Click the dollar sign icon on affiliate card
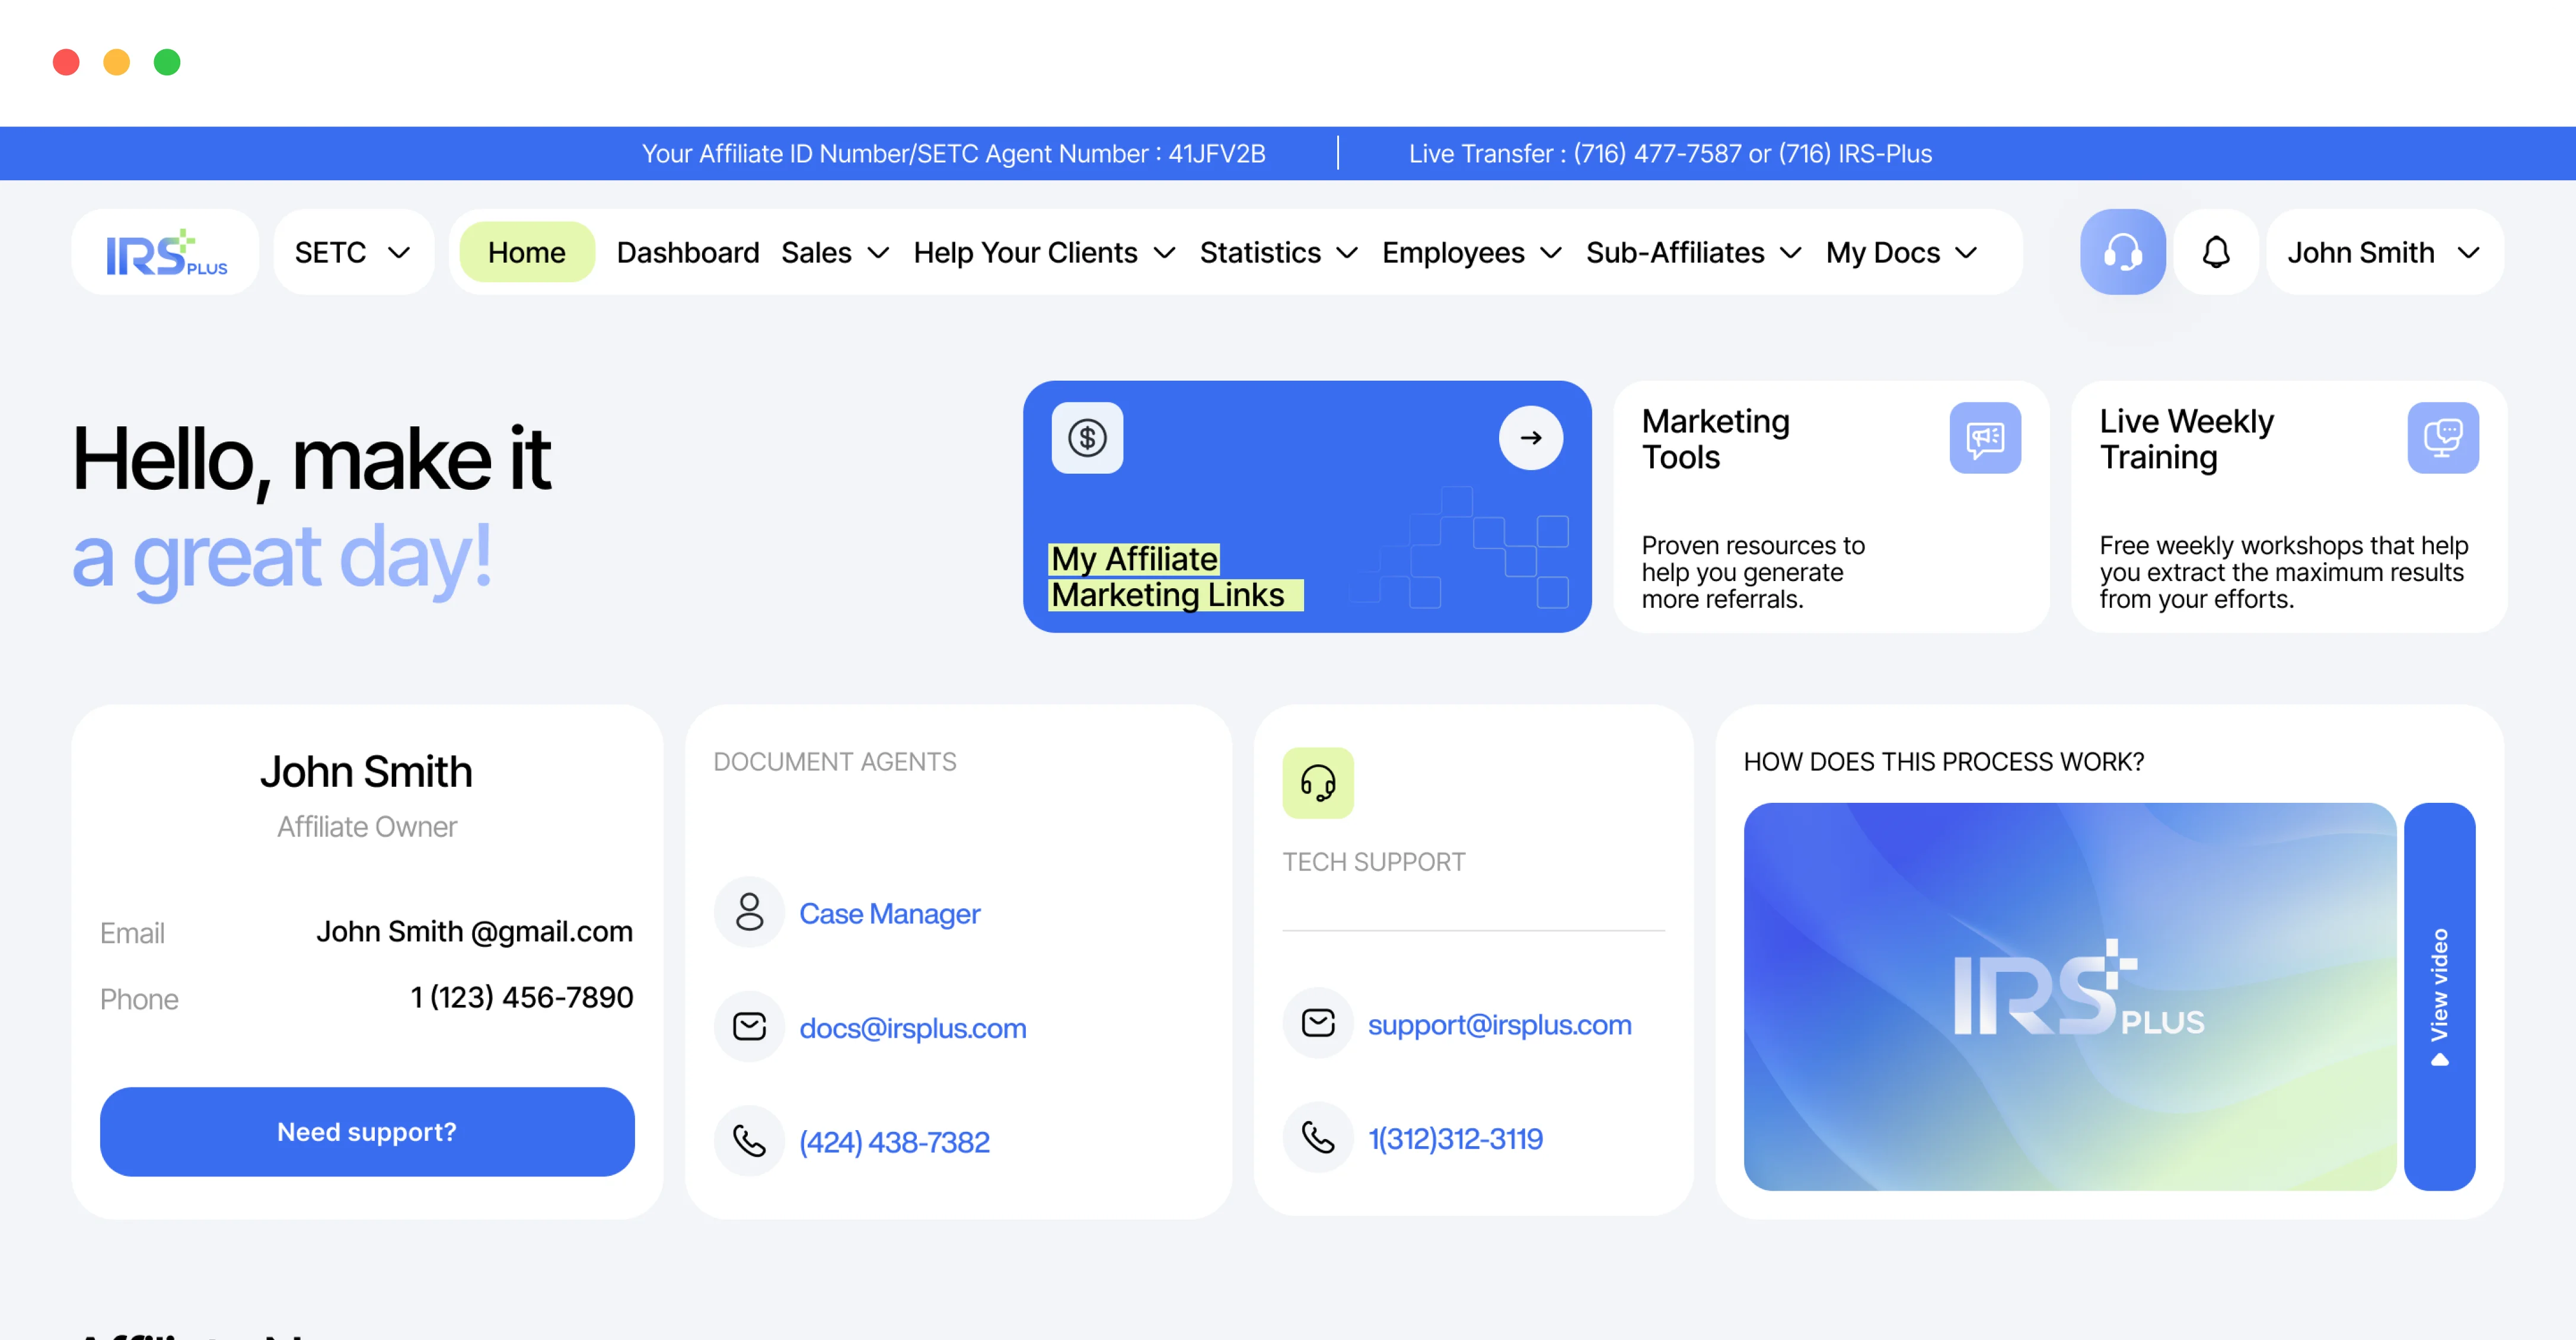Screen dimensions: 2576x1340 click(x=1087, y=438)
